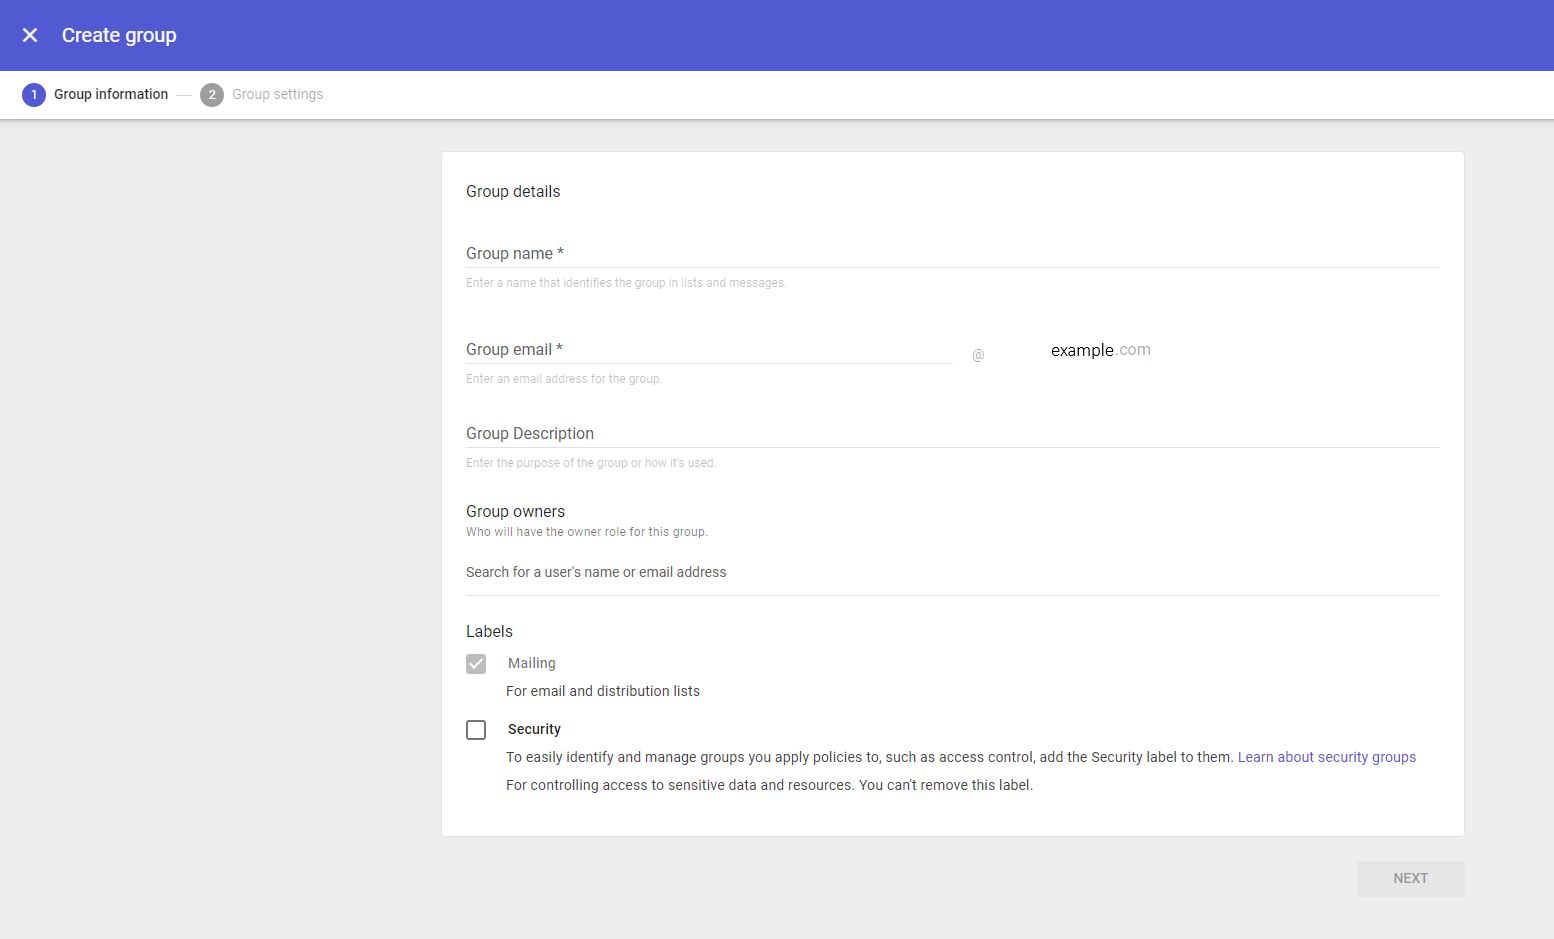Click the @ separator symbol
Image resolution: width=1554 pixels, height=939 pixels.
coord(977,354)
